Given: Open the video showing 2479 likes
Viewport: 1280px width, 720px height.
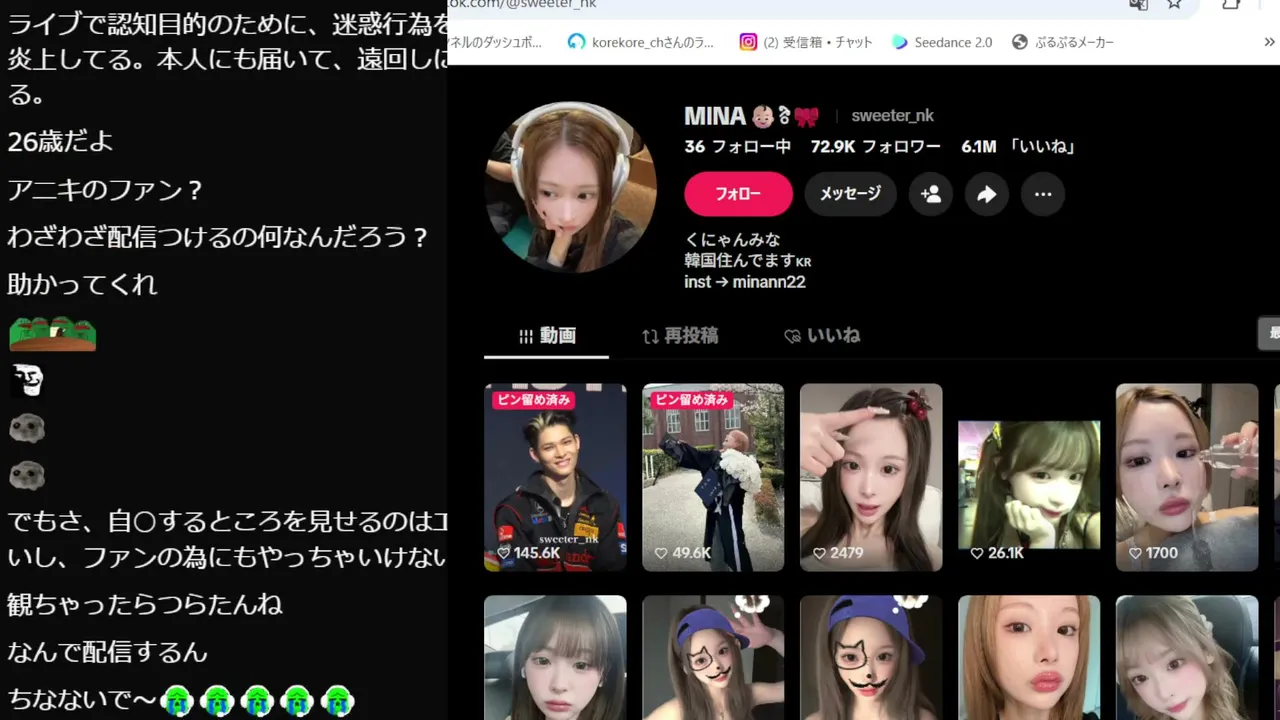Looking at the screenshot, I should click(871, 477).
